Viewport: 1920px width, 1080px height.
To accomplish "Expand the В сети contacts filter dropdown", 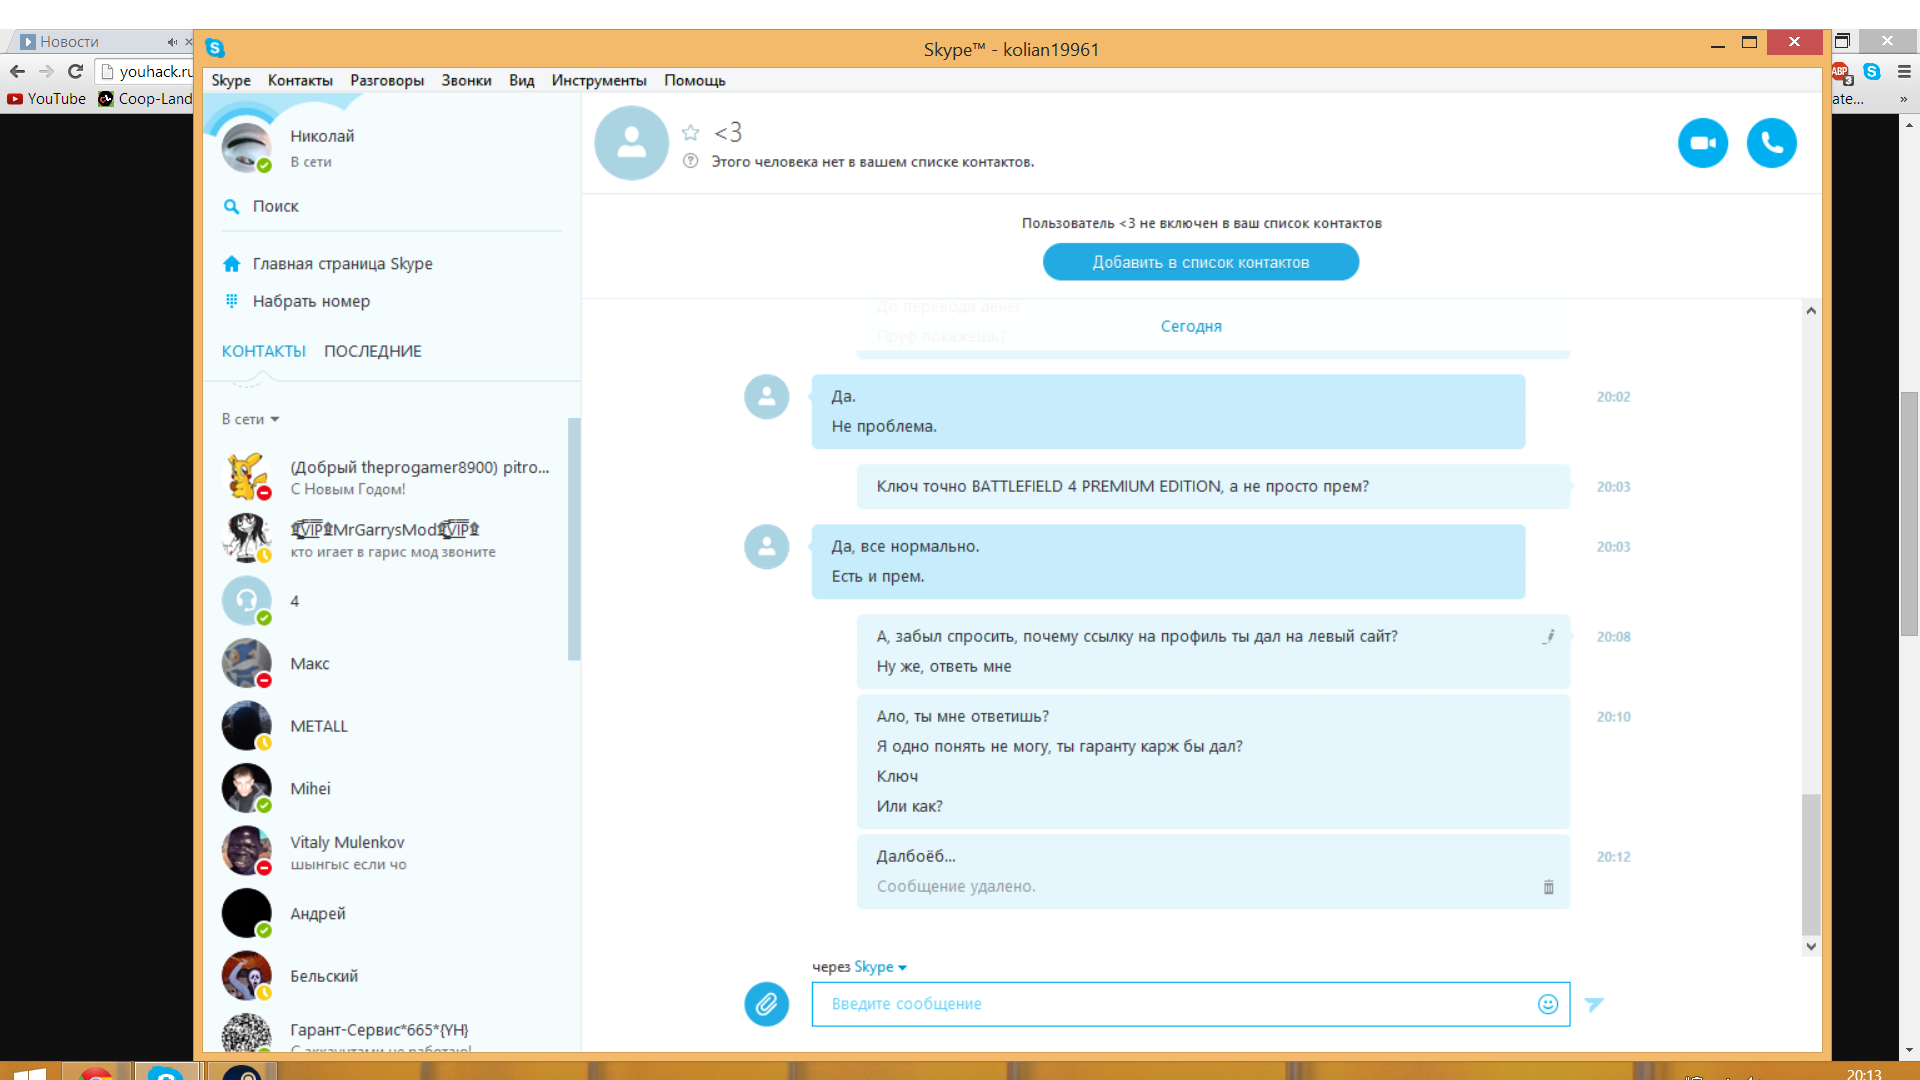I will pyautogui.click(x=250, y=419).
